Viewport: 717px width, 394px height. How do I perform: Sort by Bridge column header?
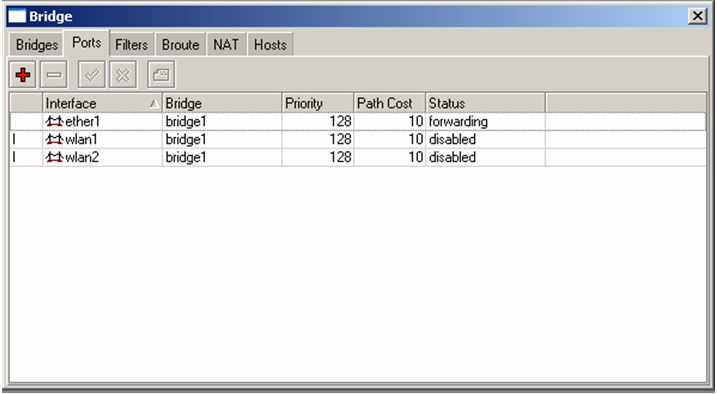222,103
